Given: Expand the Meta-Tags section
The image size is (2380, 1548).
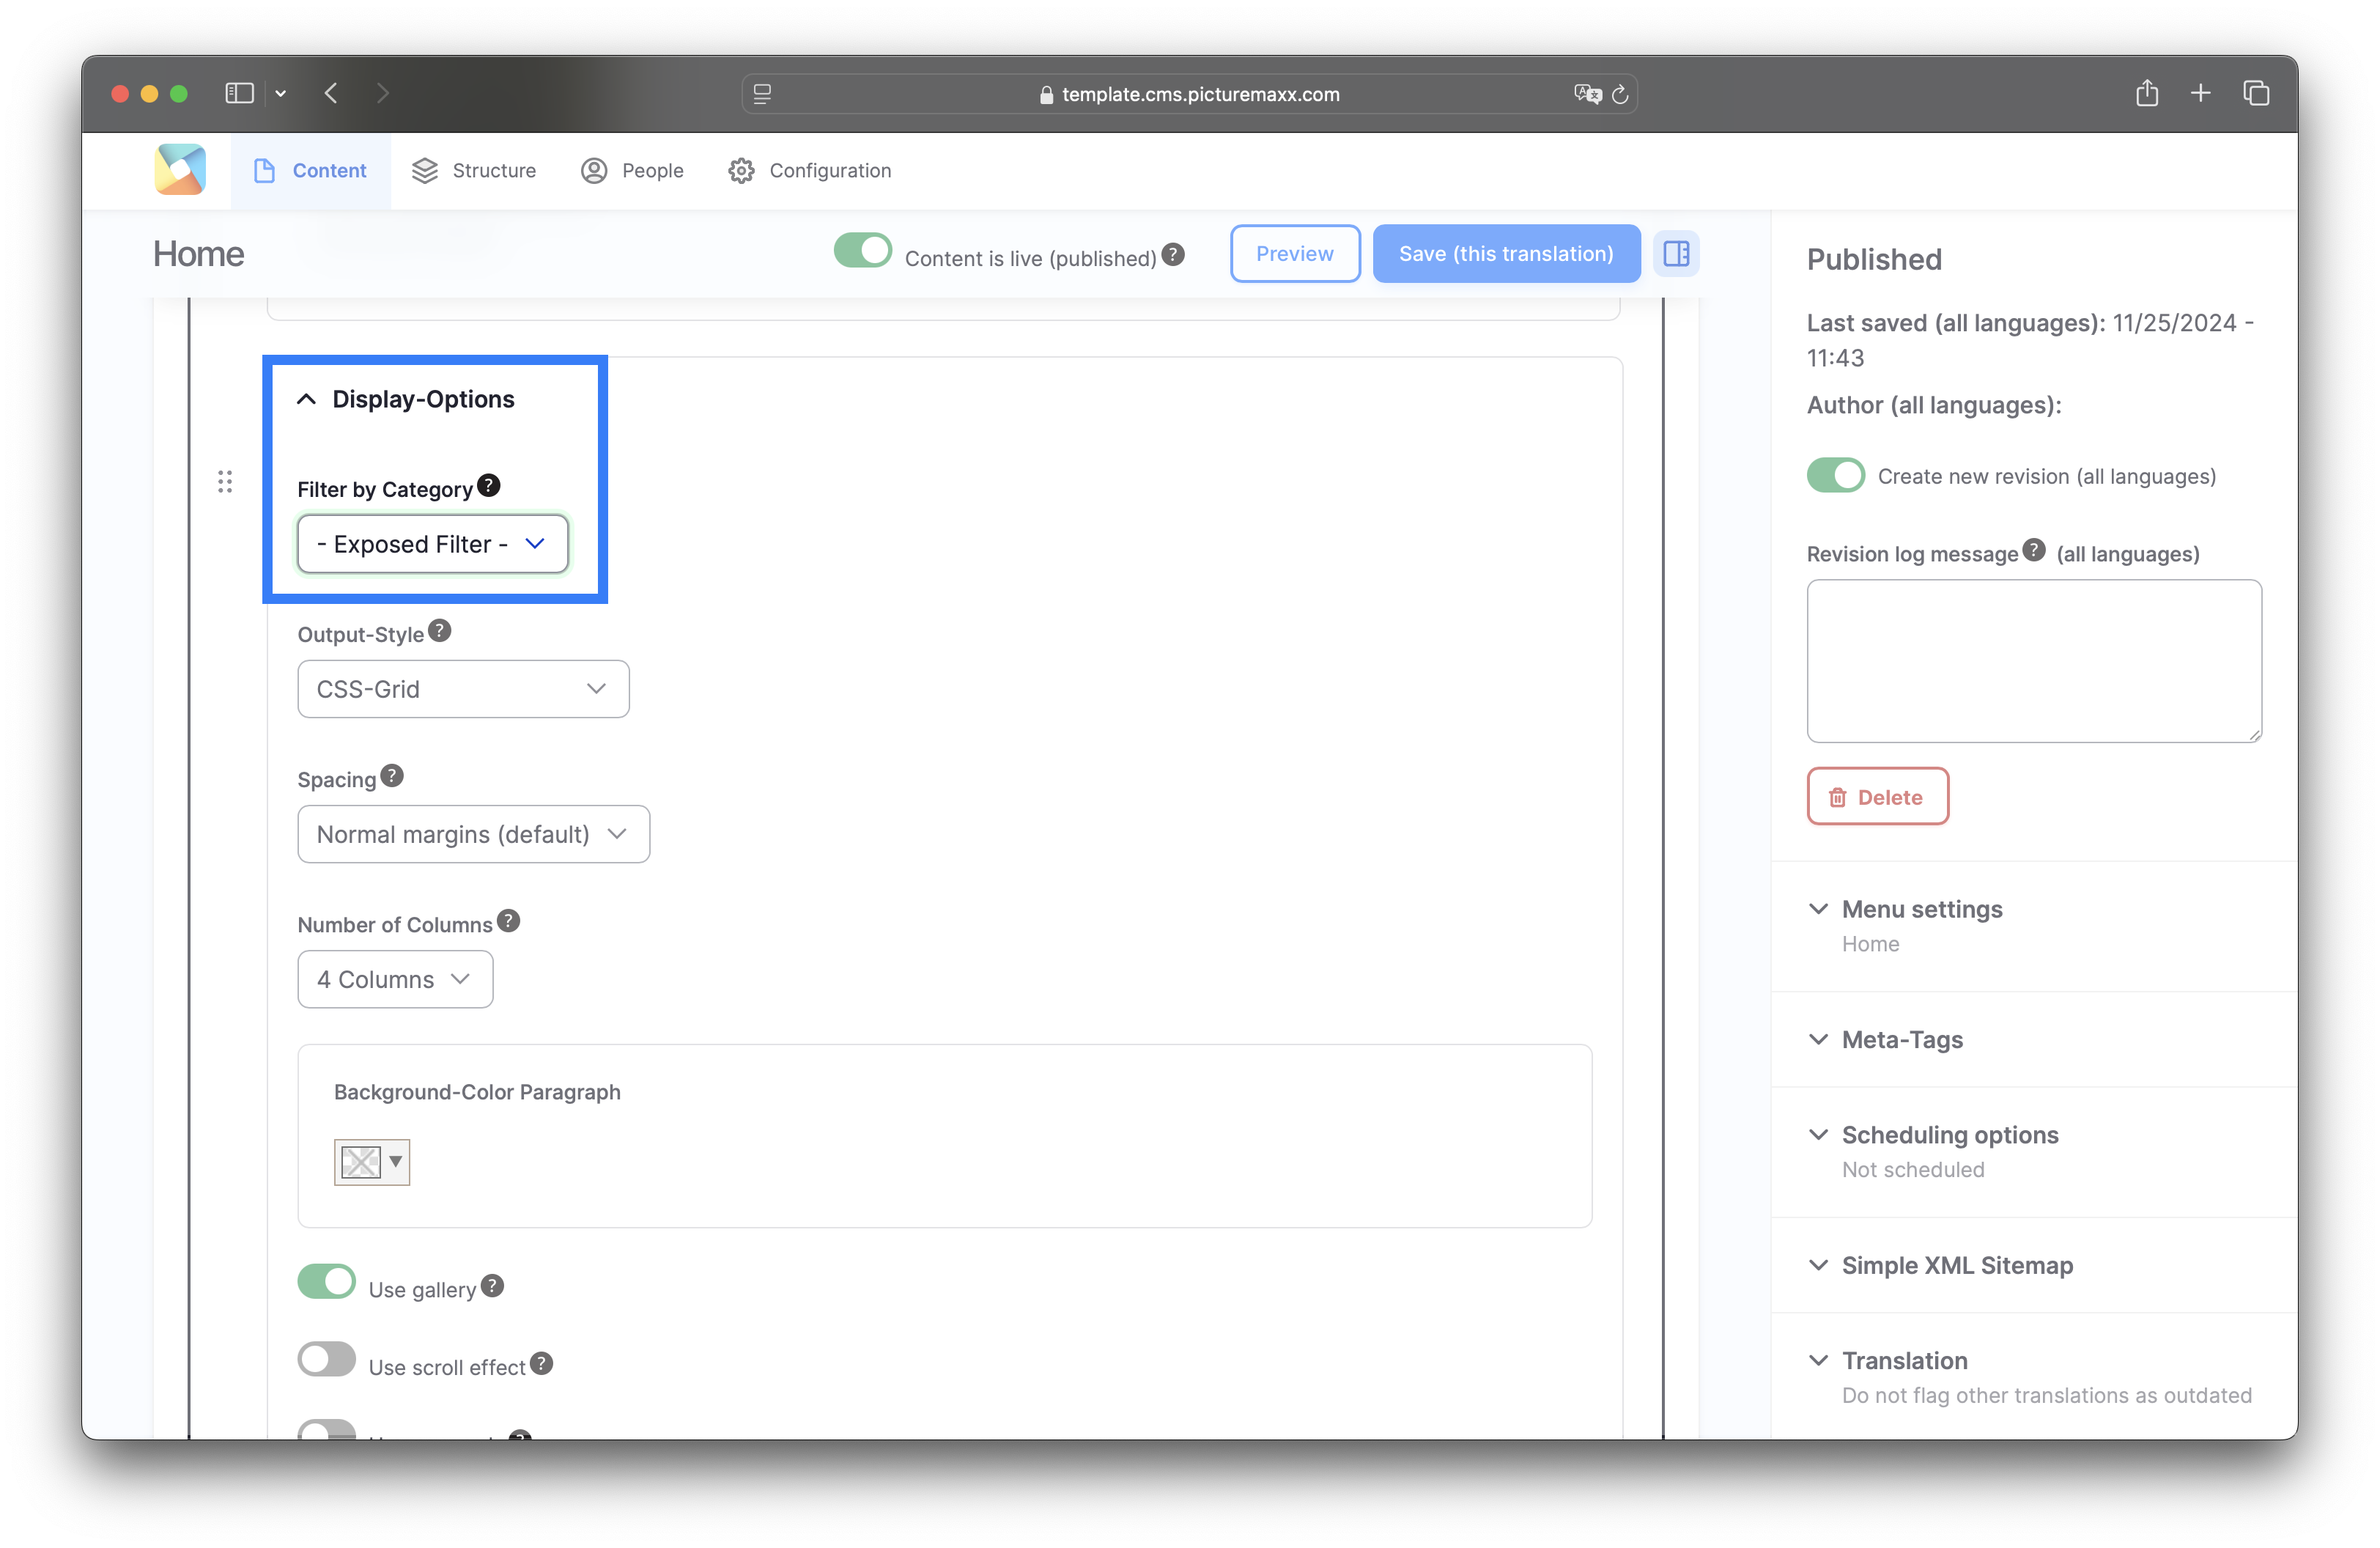Looking at the screenshot, I should click(x=1902, y=1040).
